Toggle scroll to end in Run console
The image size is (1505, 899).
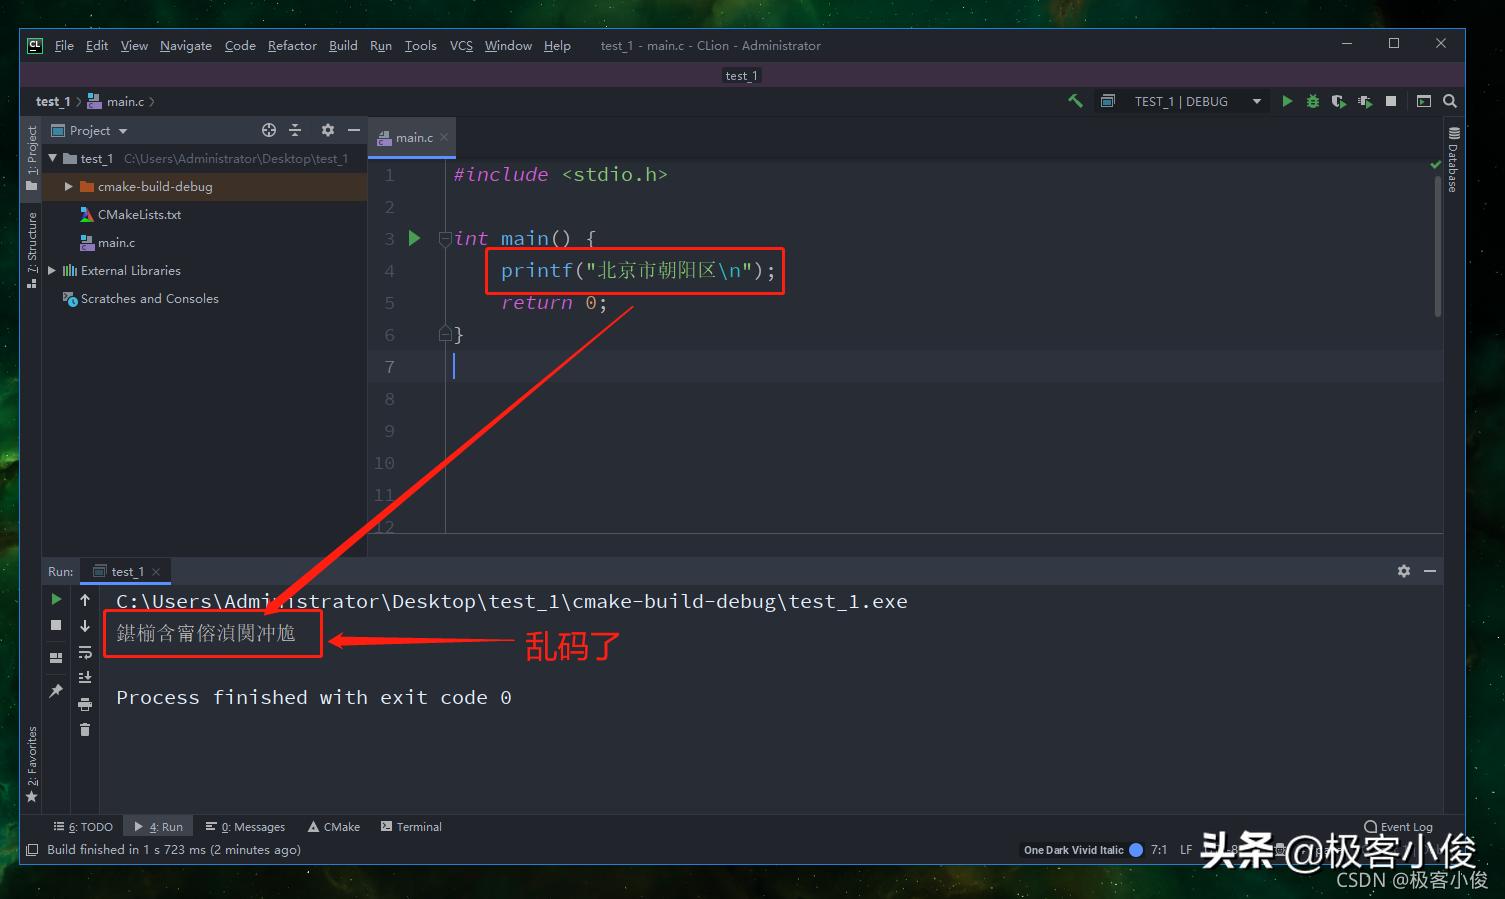tap(85, 678)
